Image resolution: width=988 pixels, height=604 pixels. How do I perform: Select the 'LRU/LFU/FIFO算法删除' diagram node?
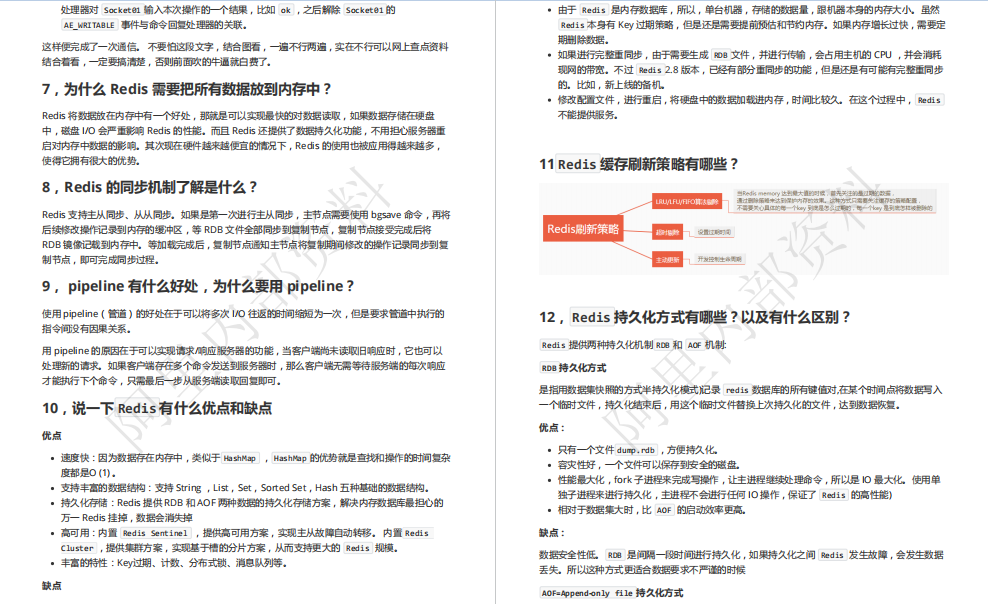pyautogui.click(x=687, y=202)
